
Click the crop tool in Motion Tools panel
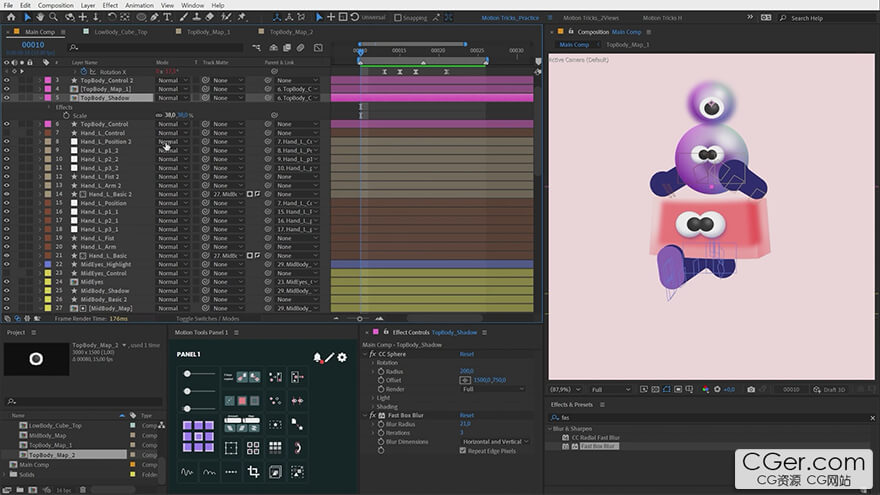tap(253, 472)
